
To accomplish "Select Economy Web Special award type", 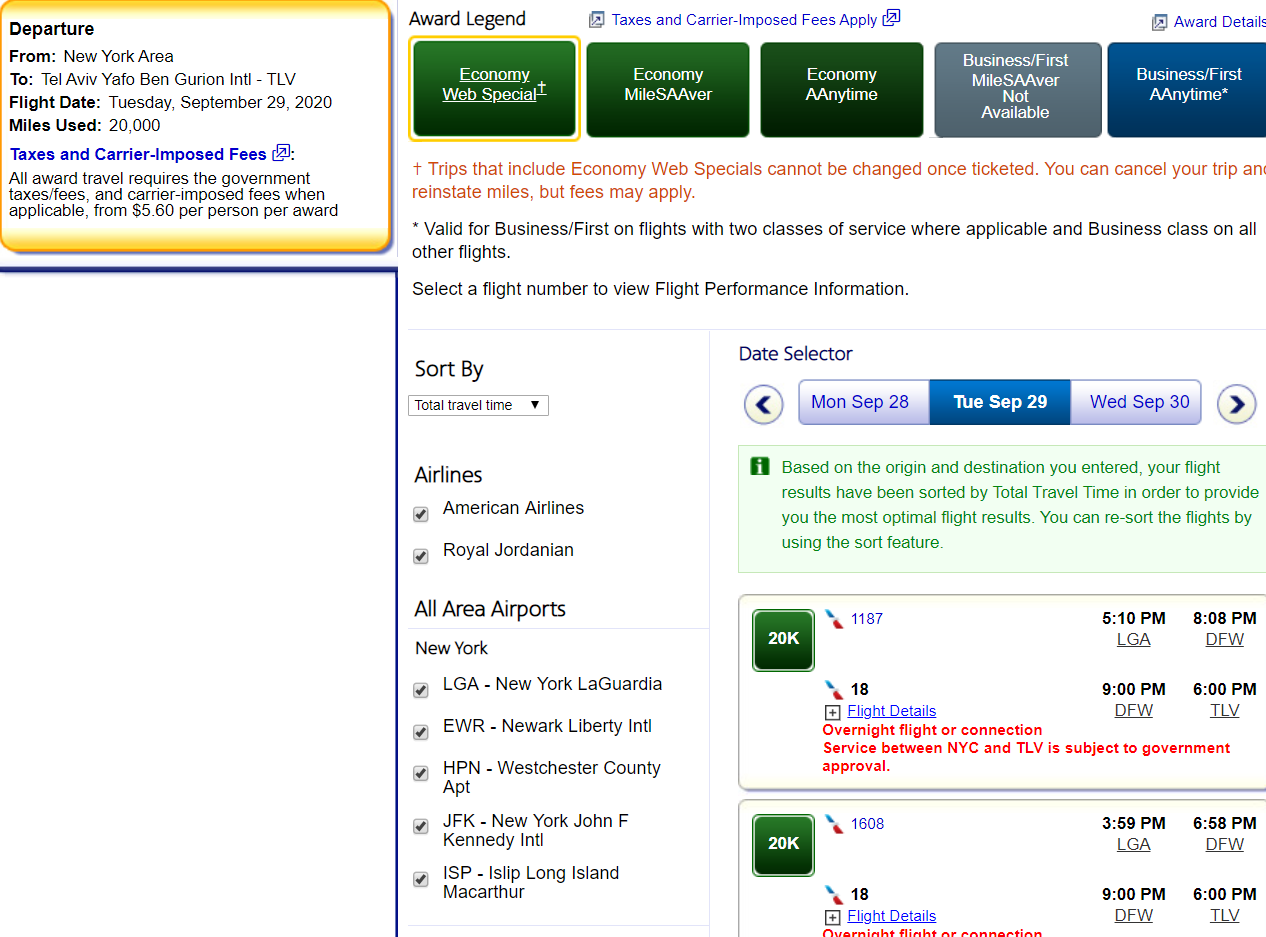I will click(x=494, y=89).
